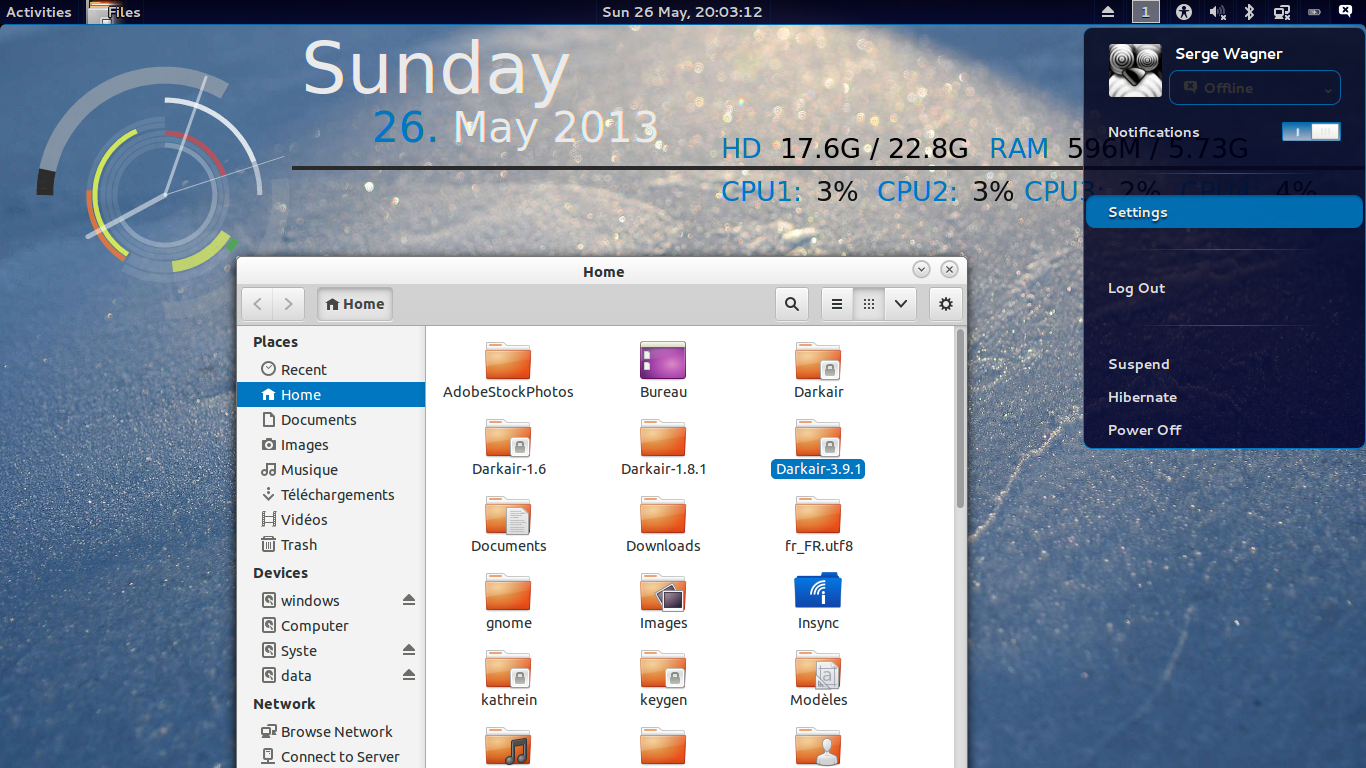Select Connect to Server in sidebar
This screenshot has width=1366, height=768.
coord(331,756)
